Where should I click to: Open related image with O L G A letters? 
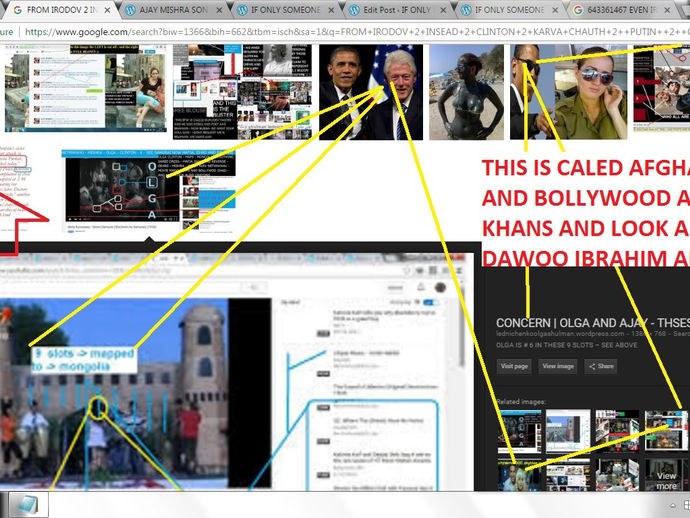520,431
